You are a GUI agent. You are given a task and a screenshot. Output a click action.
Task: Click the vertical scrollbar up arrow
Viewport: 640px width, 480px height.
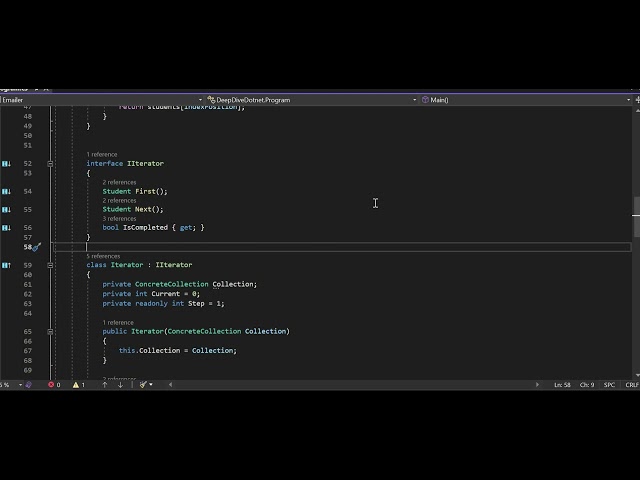[x=637, y=110]
